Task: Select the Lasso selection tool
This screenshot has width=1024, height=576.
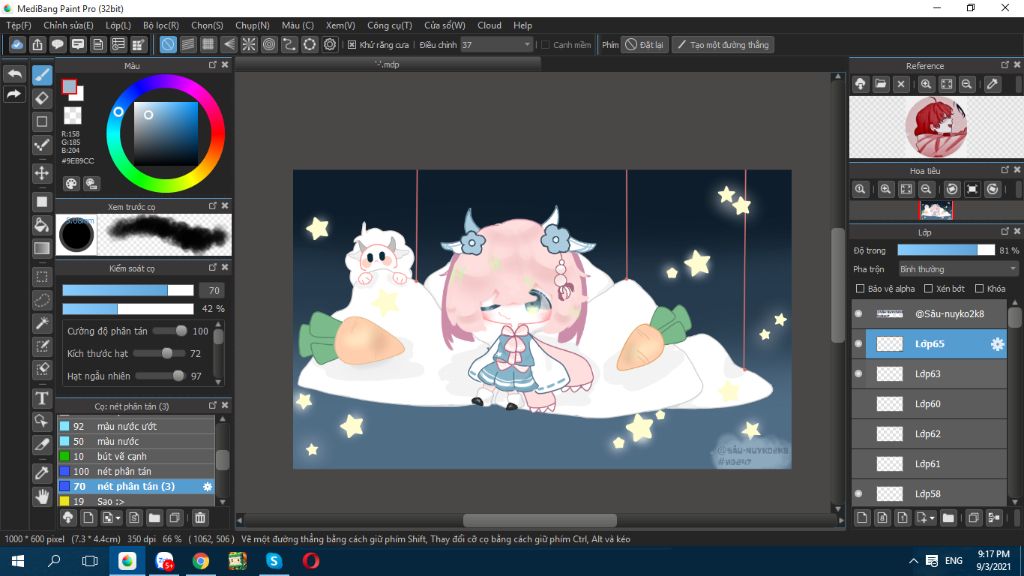Action: (x=42, y=300)
